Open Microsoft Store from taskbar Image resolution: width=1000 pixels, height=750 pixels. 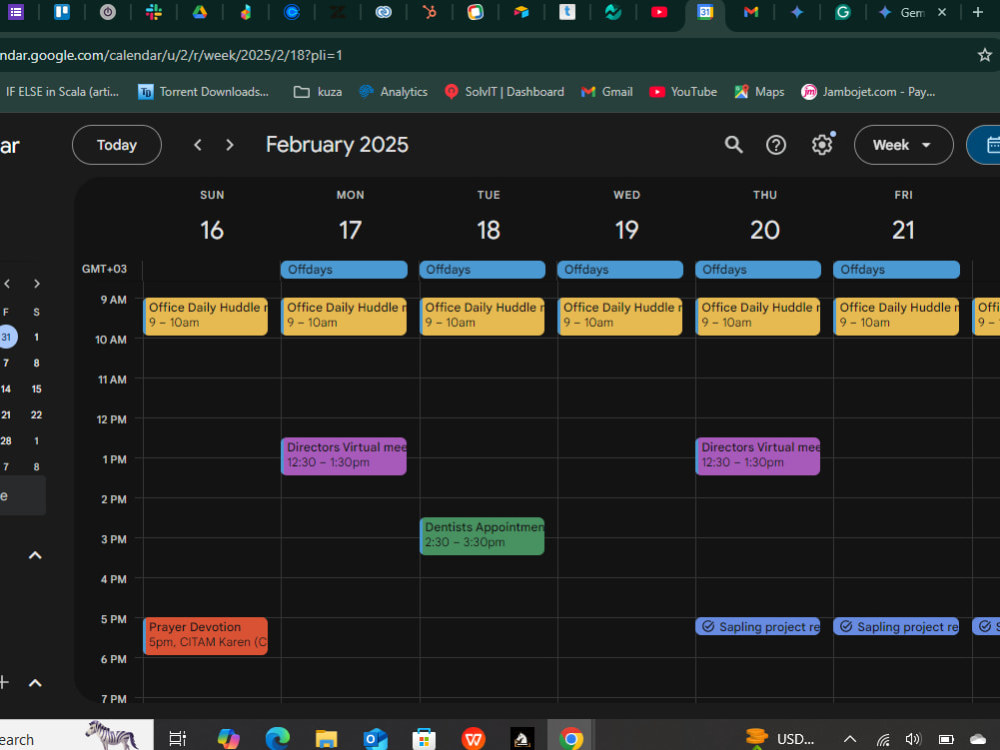click(423, 739)
